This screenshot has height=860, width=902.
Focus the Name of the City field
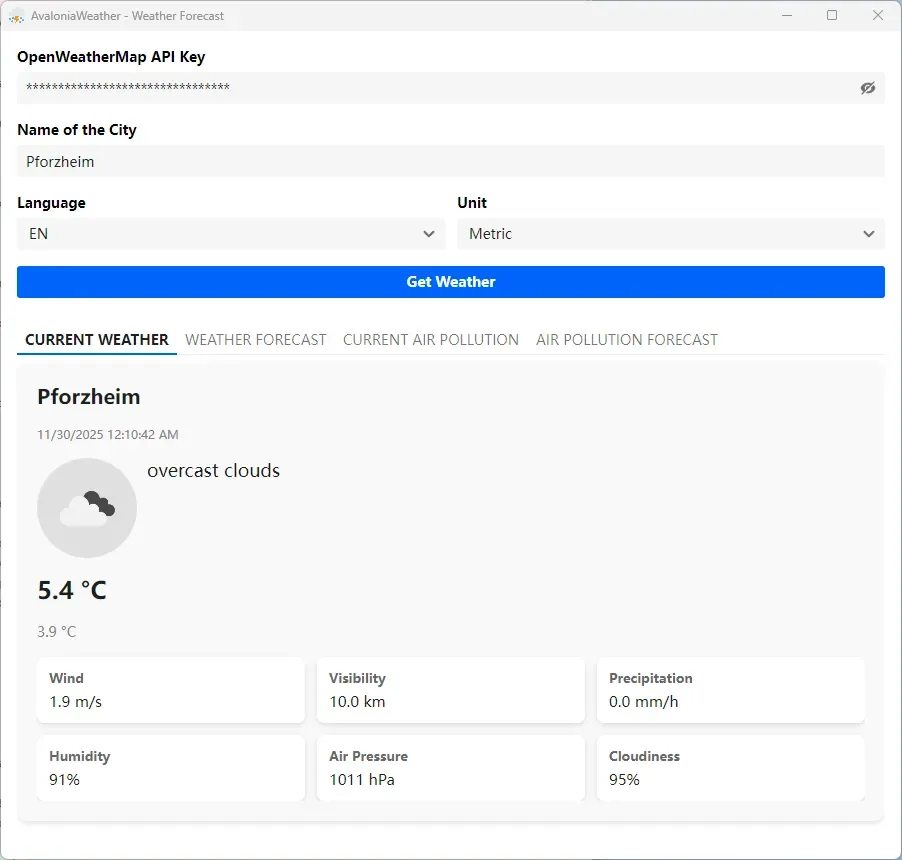coord(450,161)
